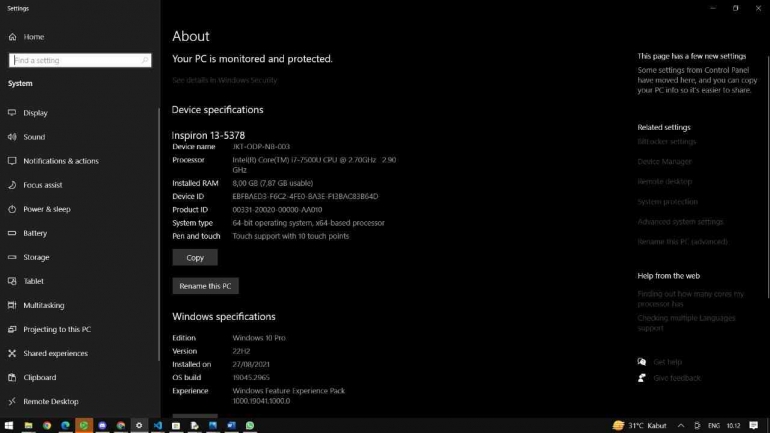Open Remote desktop related link
This screenshot has width=770, height=433.
(664, 182)
